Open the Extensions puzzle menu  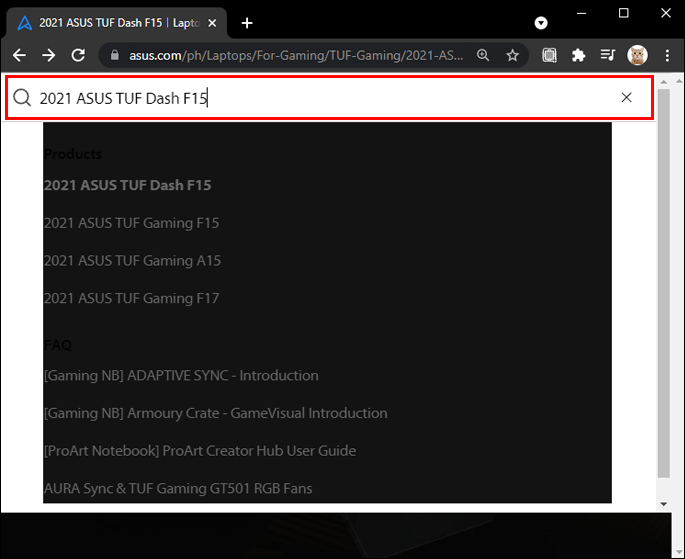pos(578,55)
